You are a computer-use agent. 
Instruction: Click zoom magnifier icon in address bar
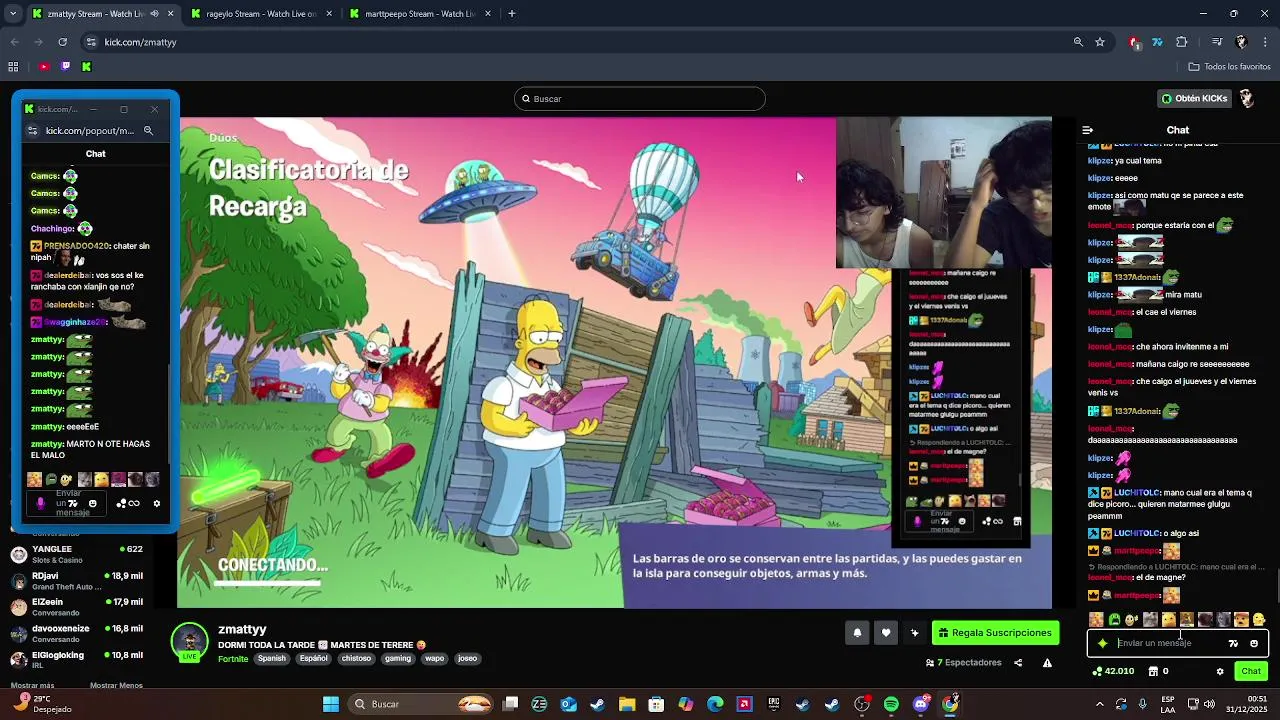click(1078, 42)
